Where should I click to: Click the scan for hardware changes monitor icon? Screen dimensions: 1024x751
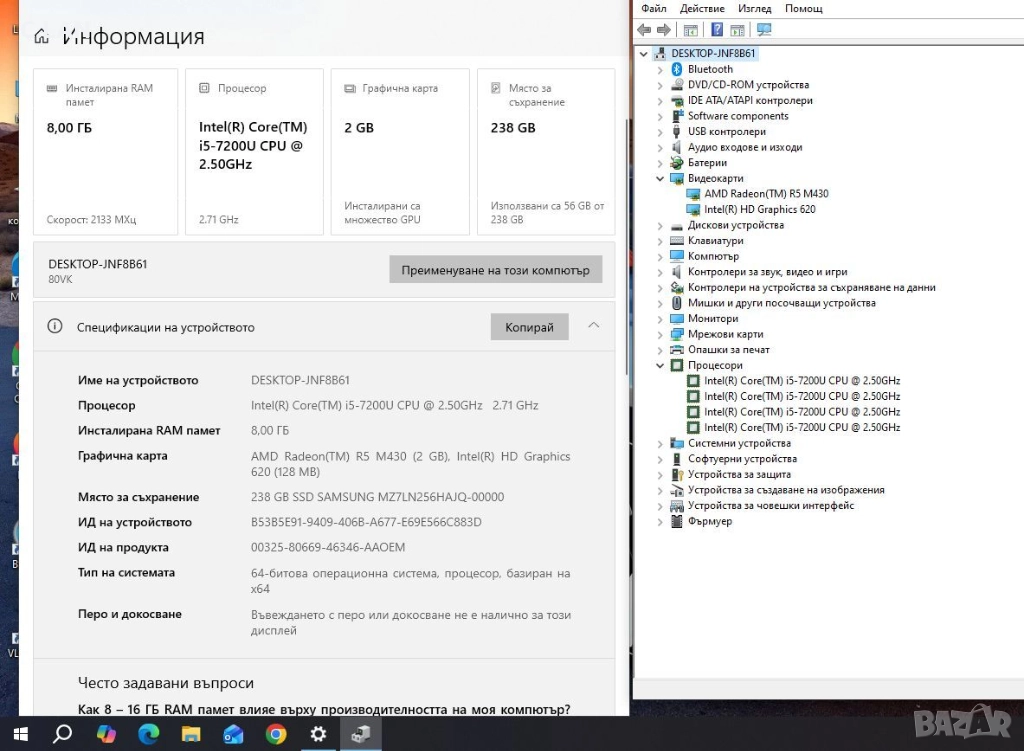[765, 30]
